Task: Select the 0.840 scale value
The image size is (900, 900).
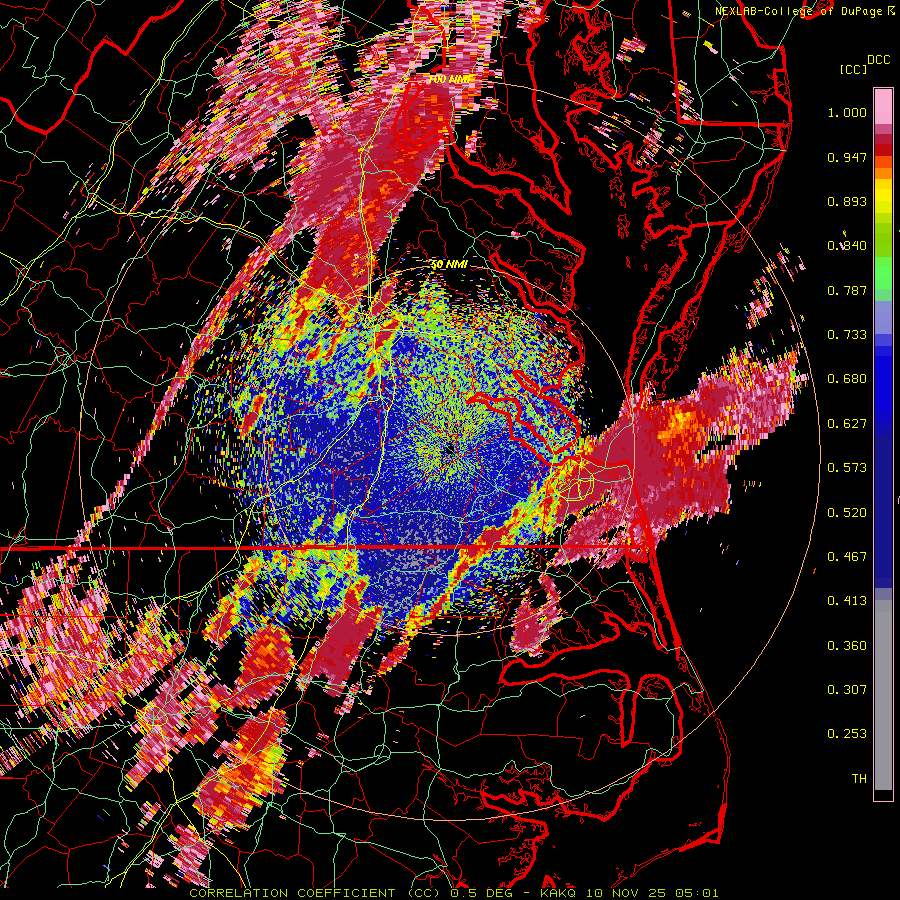Action: (x=847, y=246)
